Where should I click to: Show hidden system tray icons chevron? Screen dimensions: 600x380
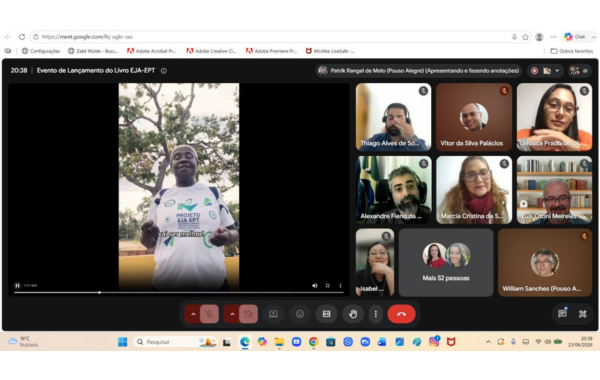[x=488, y=342]
